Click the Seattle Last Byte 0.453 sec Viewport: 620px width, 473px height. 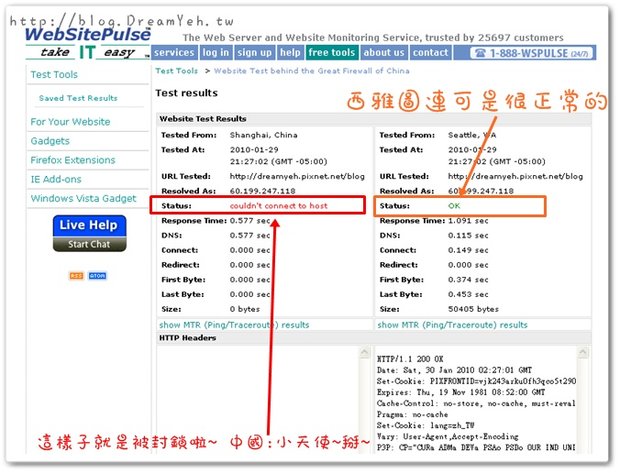coord(468,294)
